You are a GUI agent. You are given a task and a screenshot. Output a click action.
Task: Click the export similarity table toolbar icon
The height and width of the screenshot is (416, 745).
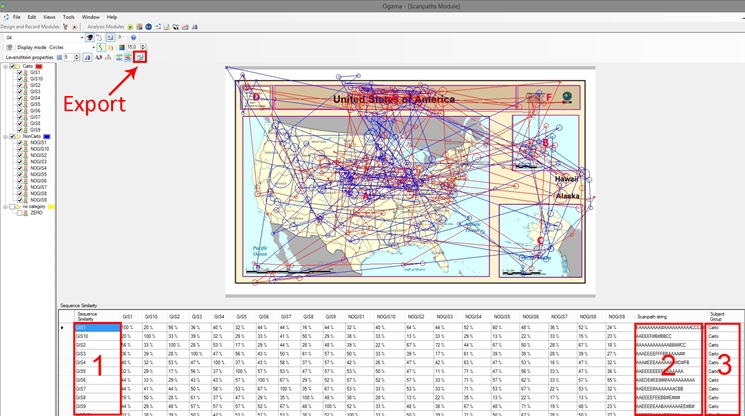coord(140,57)
